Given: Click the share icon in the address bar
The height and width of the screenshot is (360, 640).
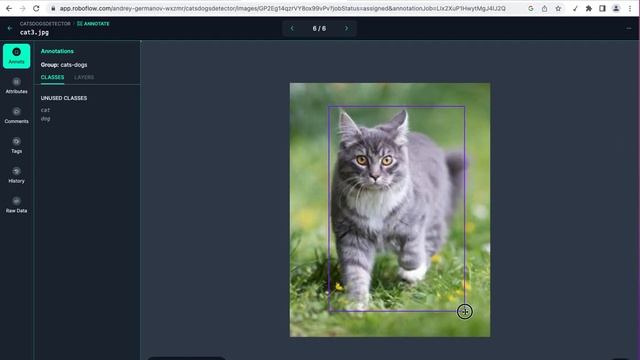Looking at the screenshot, I should (x=544, y=8).
